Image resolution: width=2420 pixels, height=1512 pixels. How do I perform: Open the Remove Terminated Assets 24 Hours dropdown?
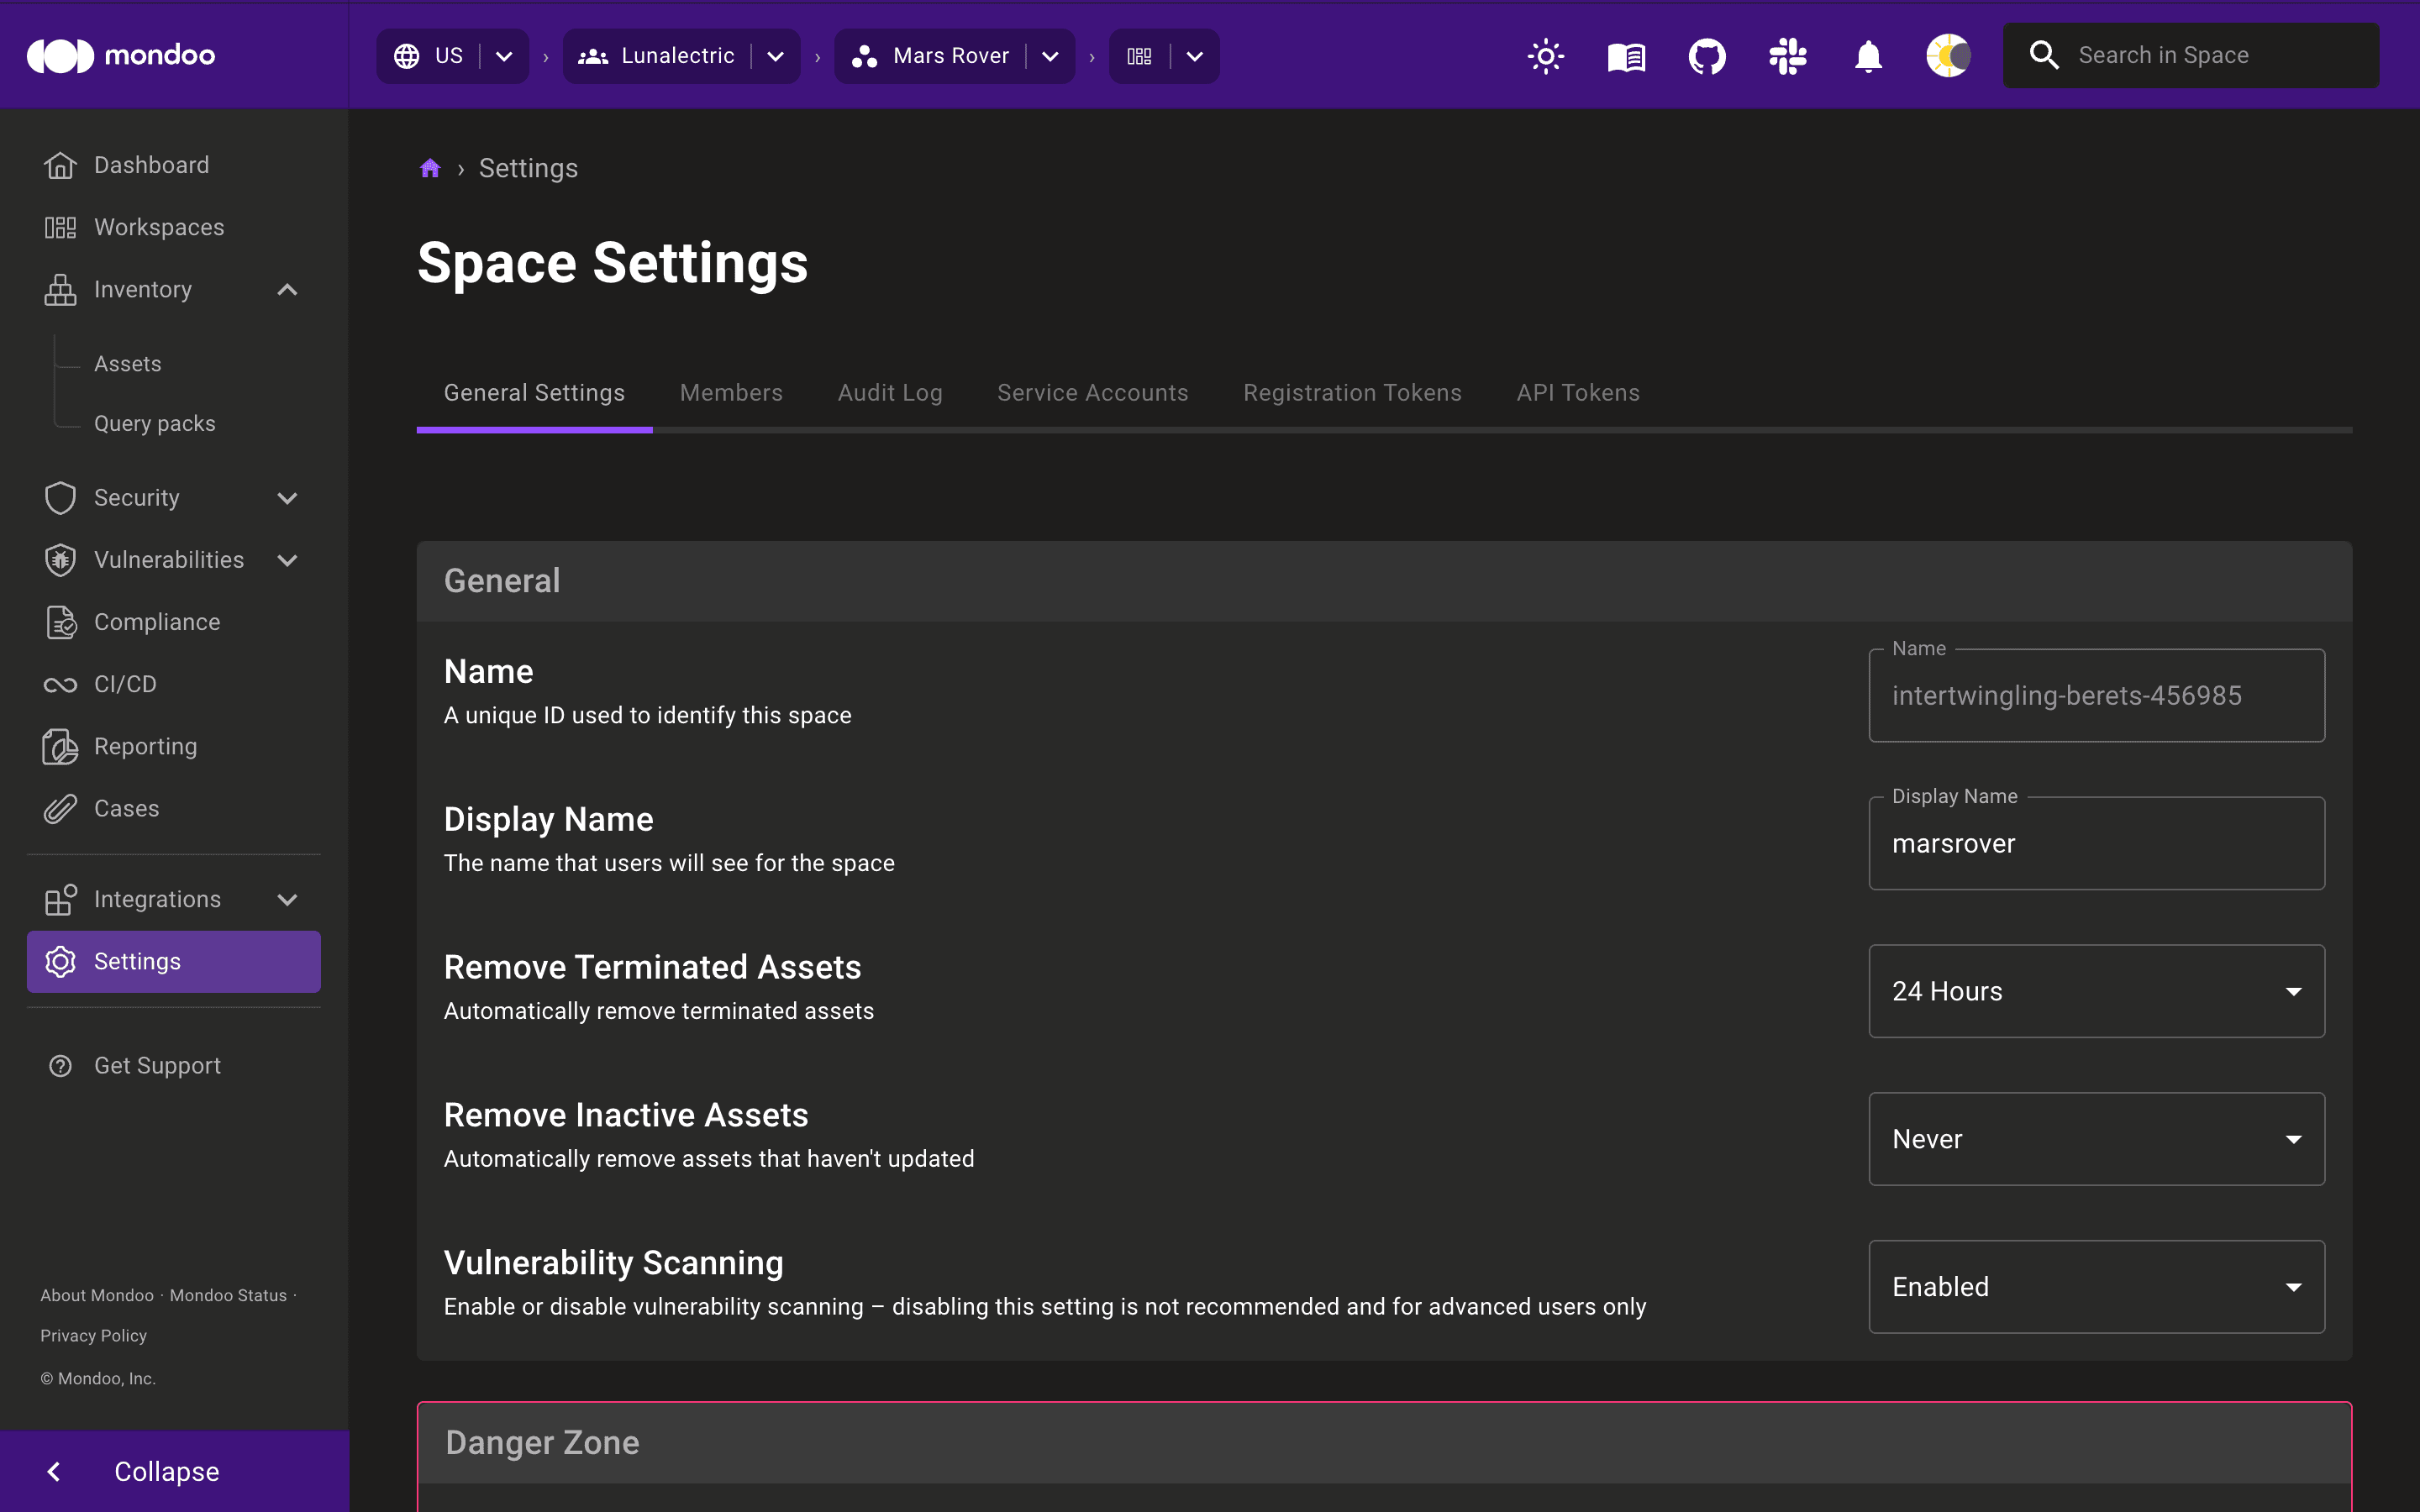2095,990
